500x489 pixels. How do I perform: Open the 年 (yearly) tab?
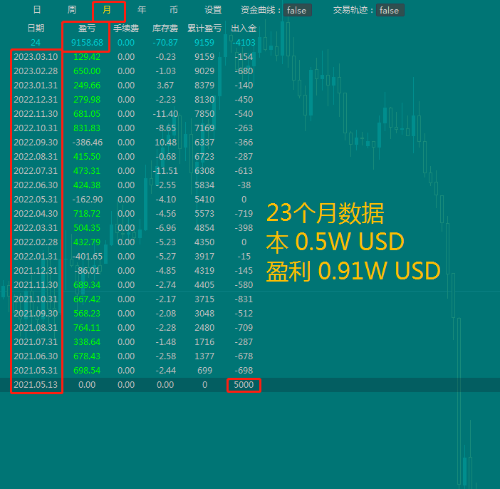coord(142,10)
